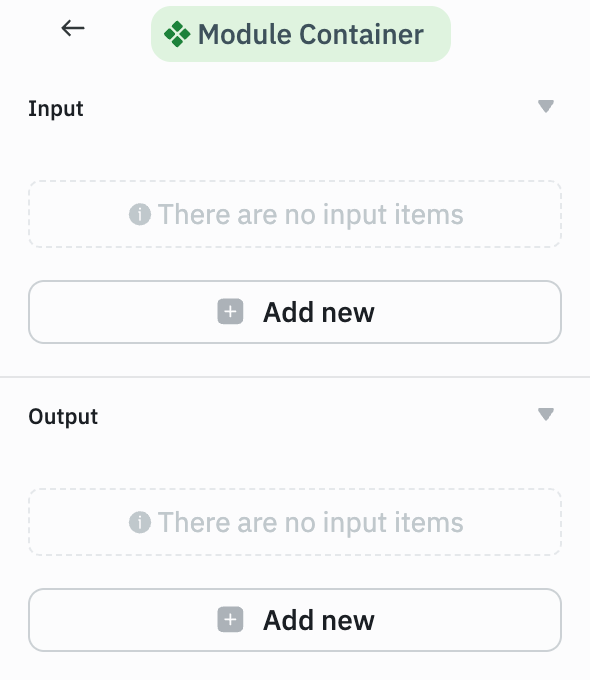Click the Output section header label
590x680 pixels.
click(x=63, y=416)
